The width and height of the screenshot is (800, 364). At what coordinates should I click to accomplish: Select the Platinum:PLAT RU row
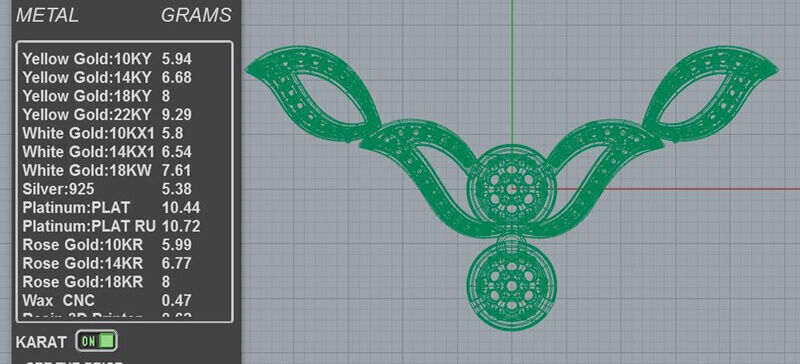(x=125, y=226)
